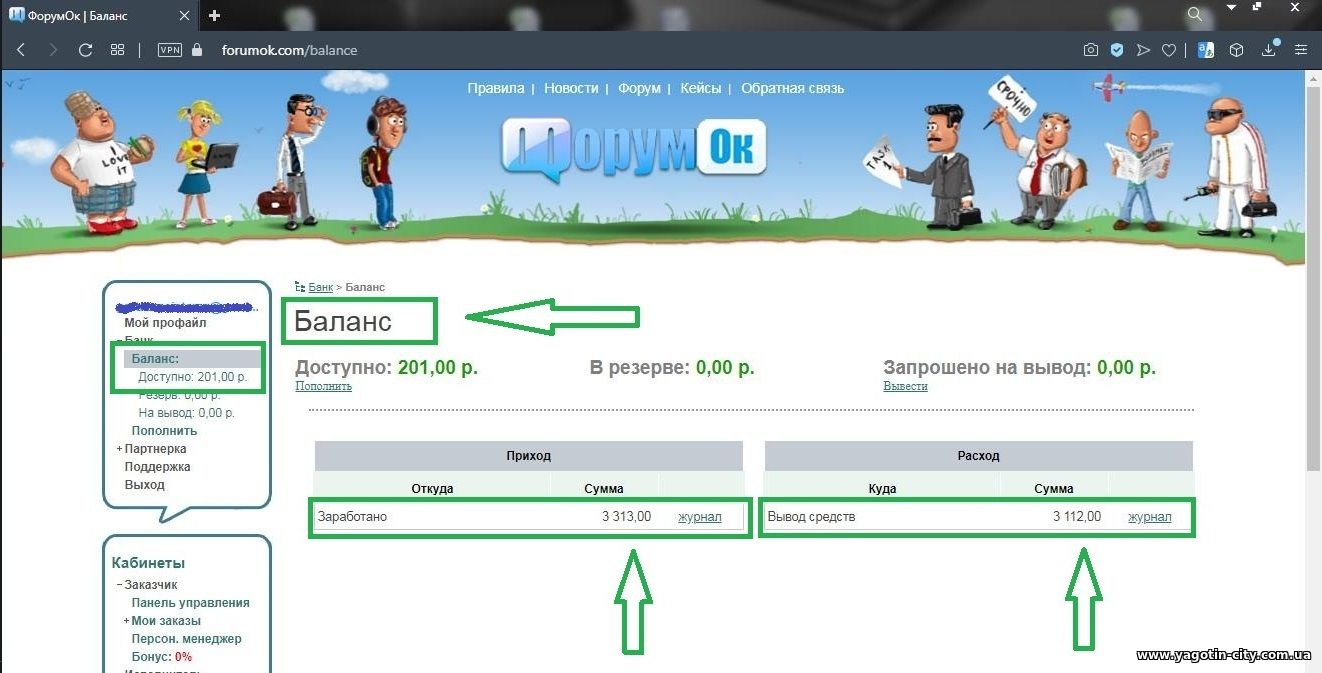Screen dimensions: 1322x673
Task: Click the tab search magnifier icon
Action: tap(1195, 15)
